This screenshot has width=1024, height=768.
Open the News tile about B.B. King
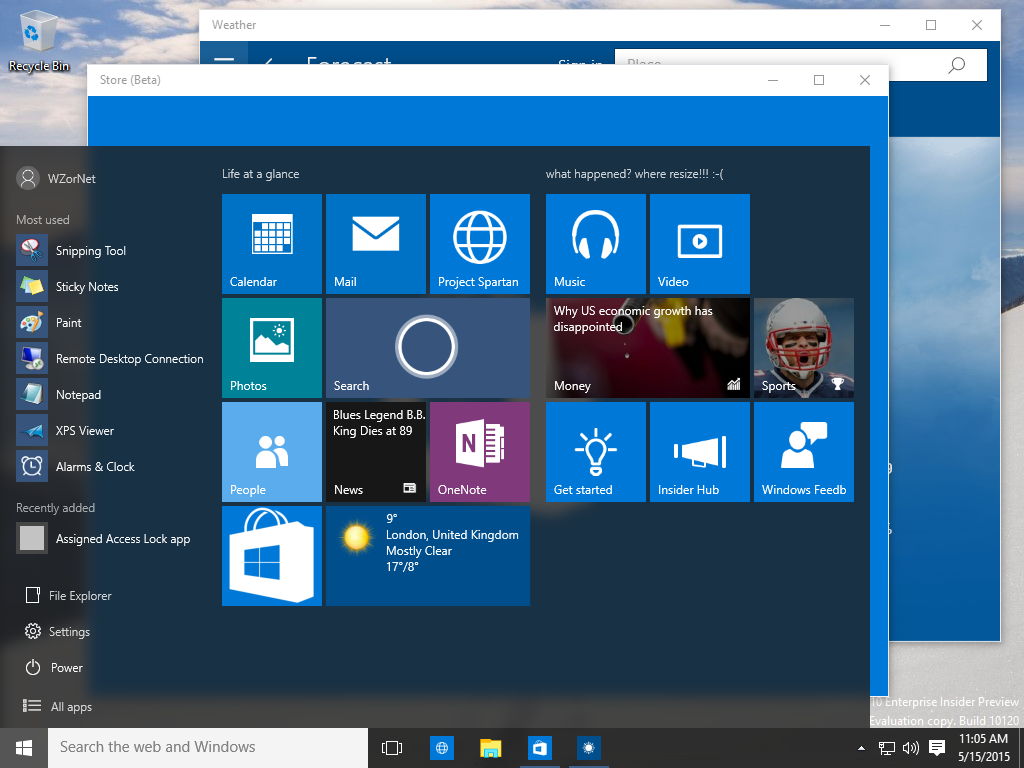point(376,451)
